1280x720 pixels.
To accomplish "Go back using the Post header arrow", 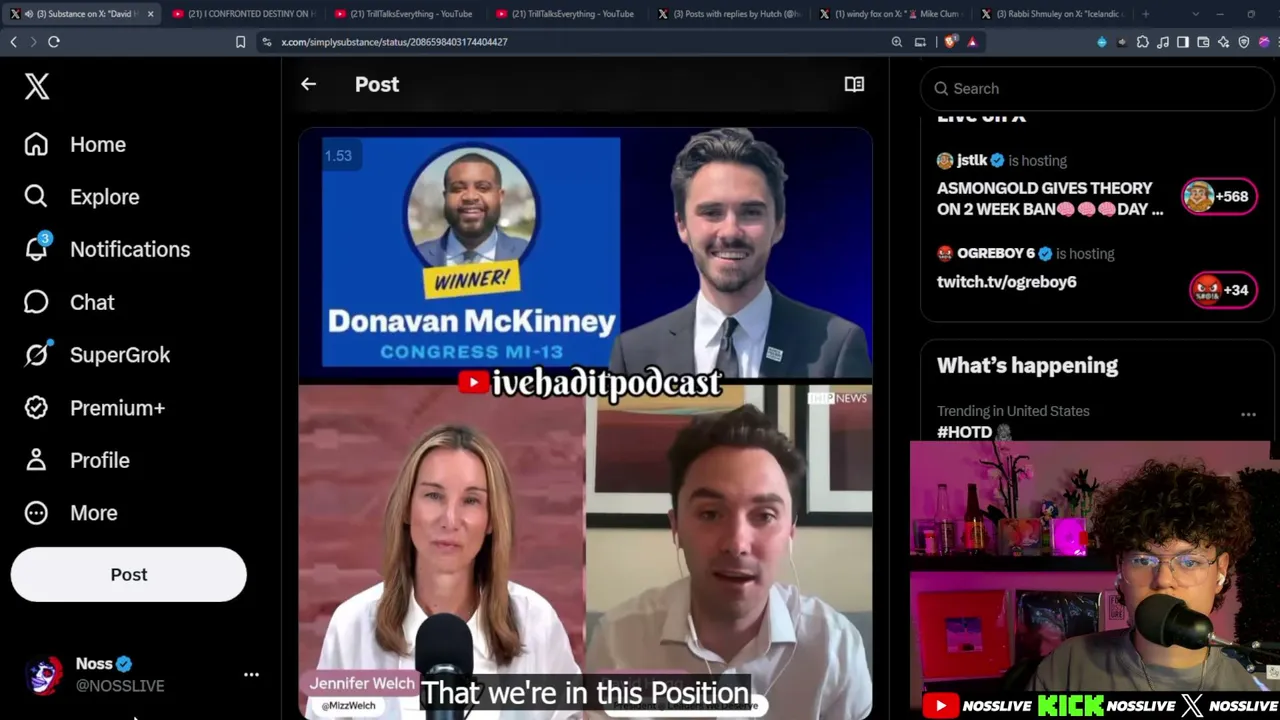I will [308, 85].
